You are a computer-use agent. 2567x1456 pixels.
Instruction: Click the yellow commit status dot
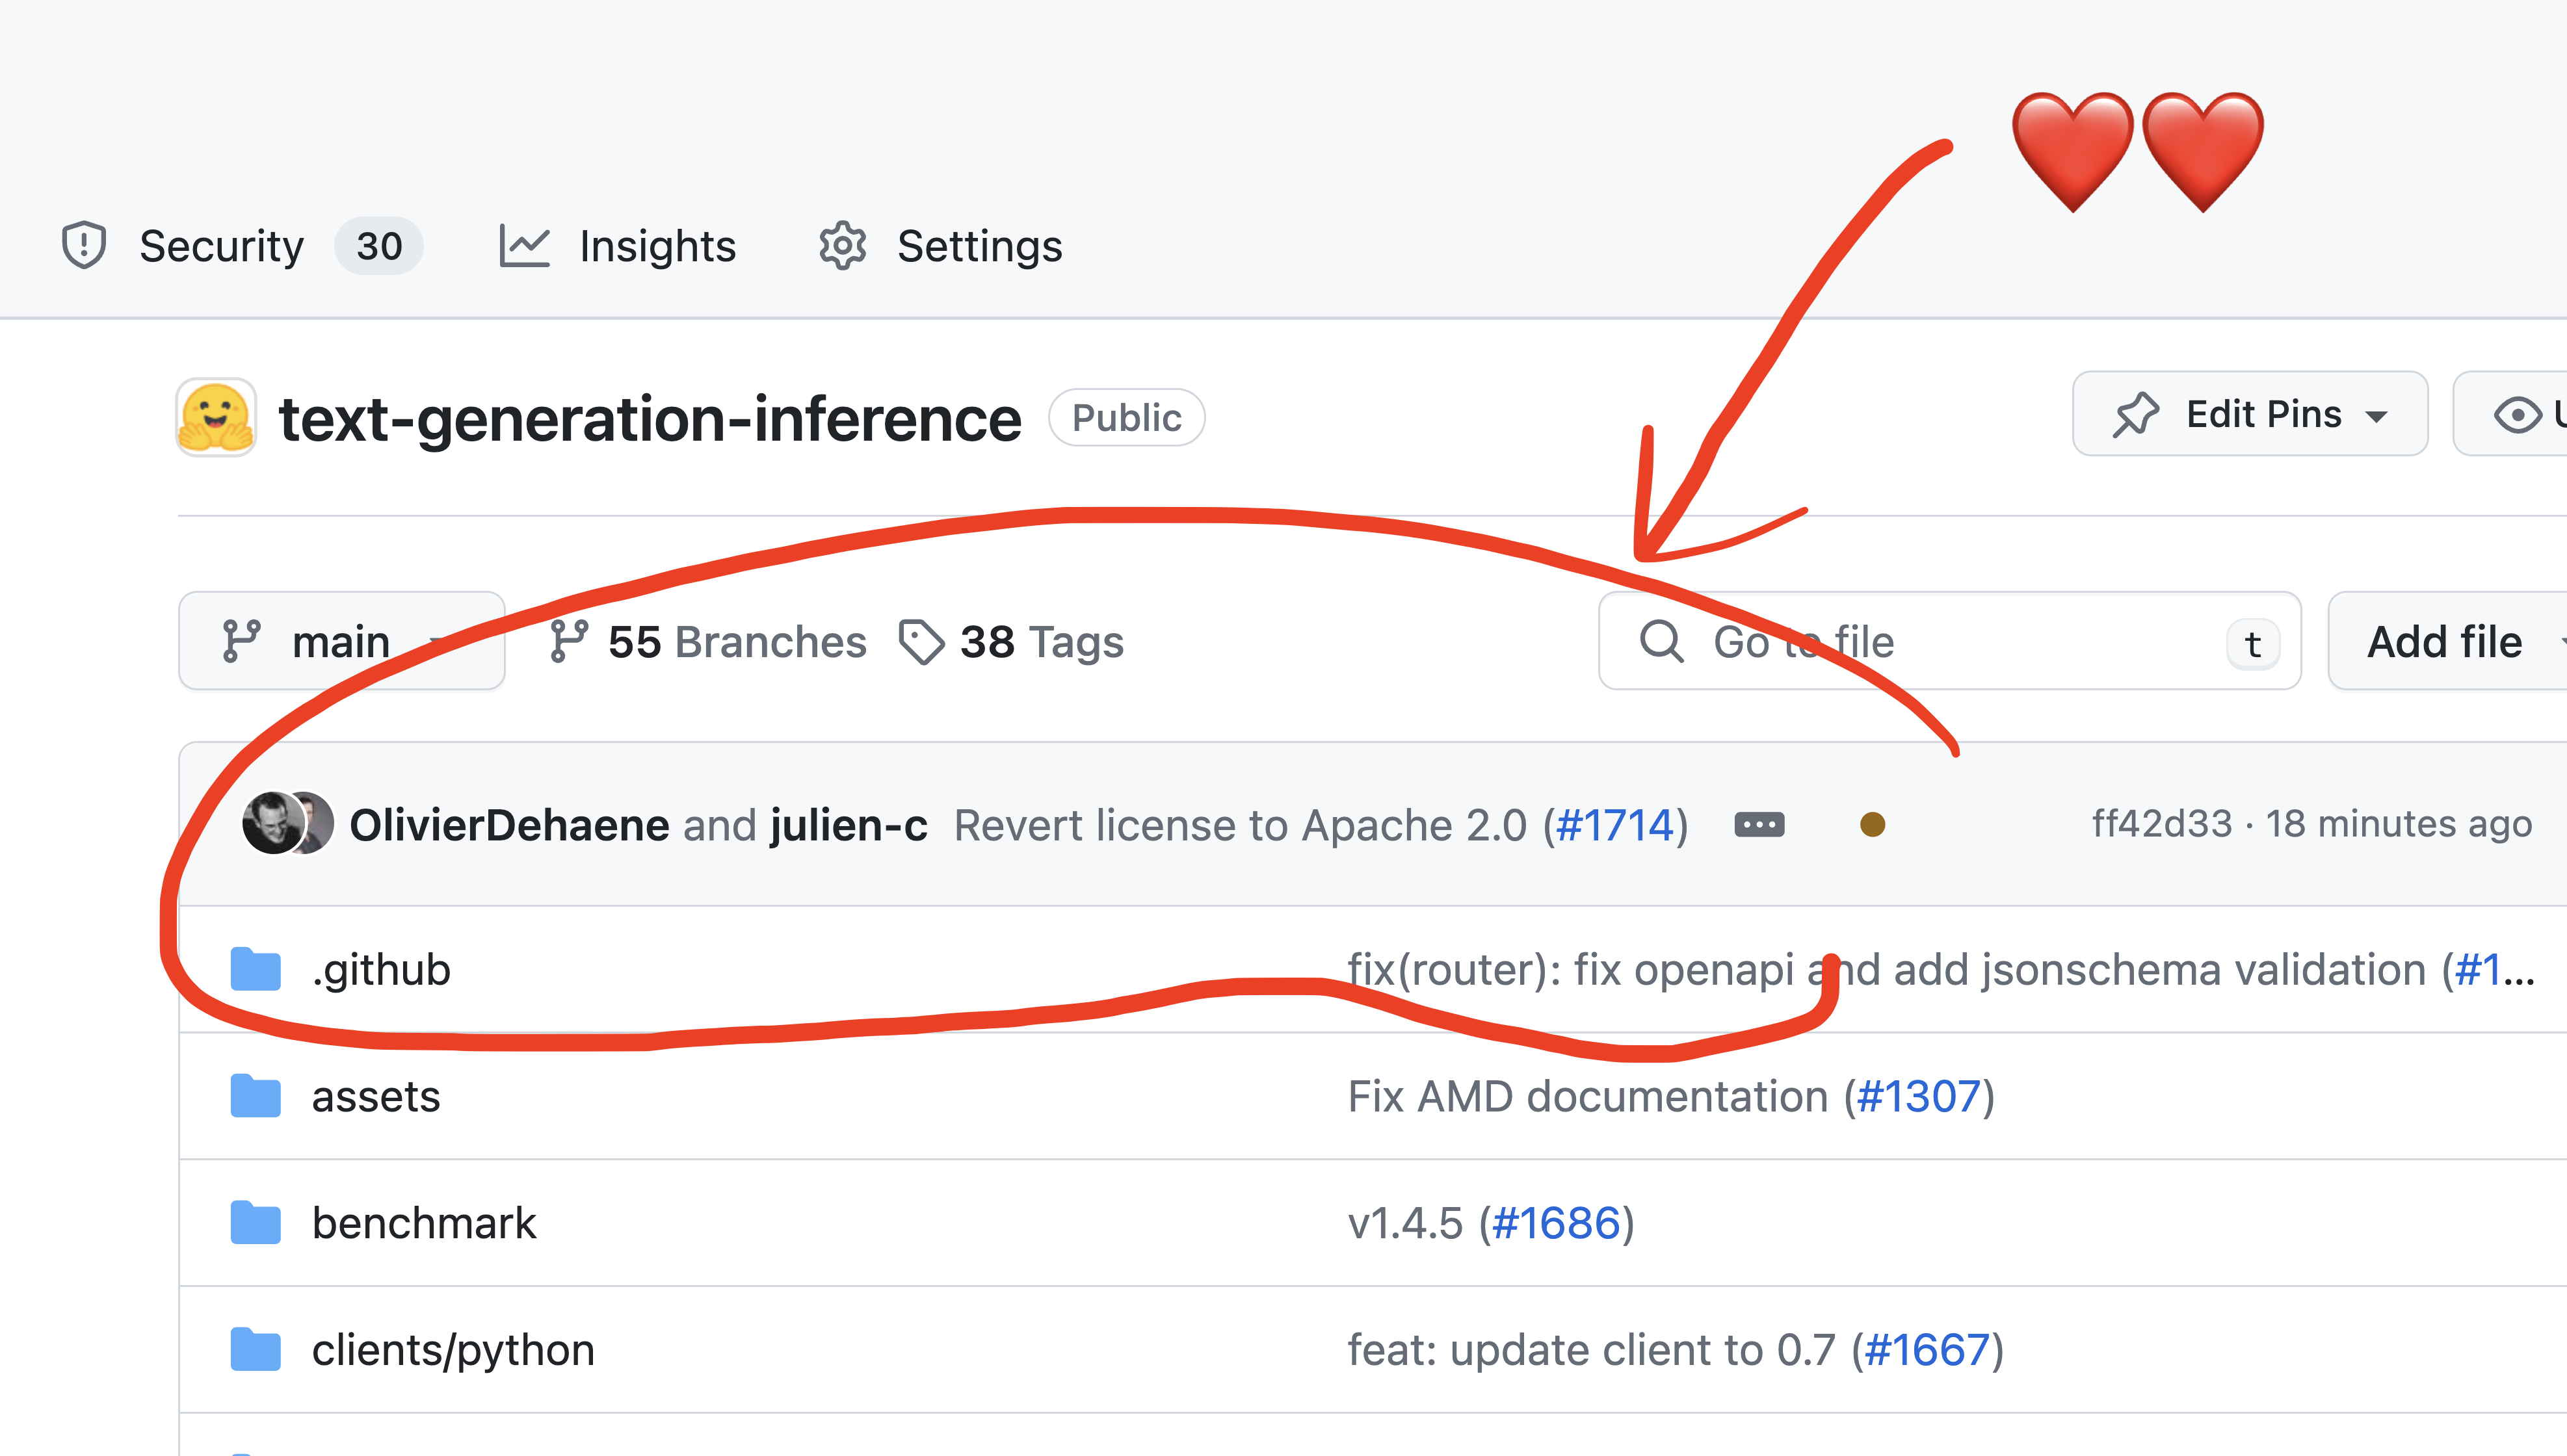point(1872,824)
